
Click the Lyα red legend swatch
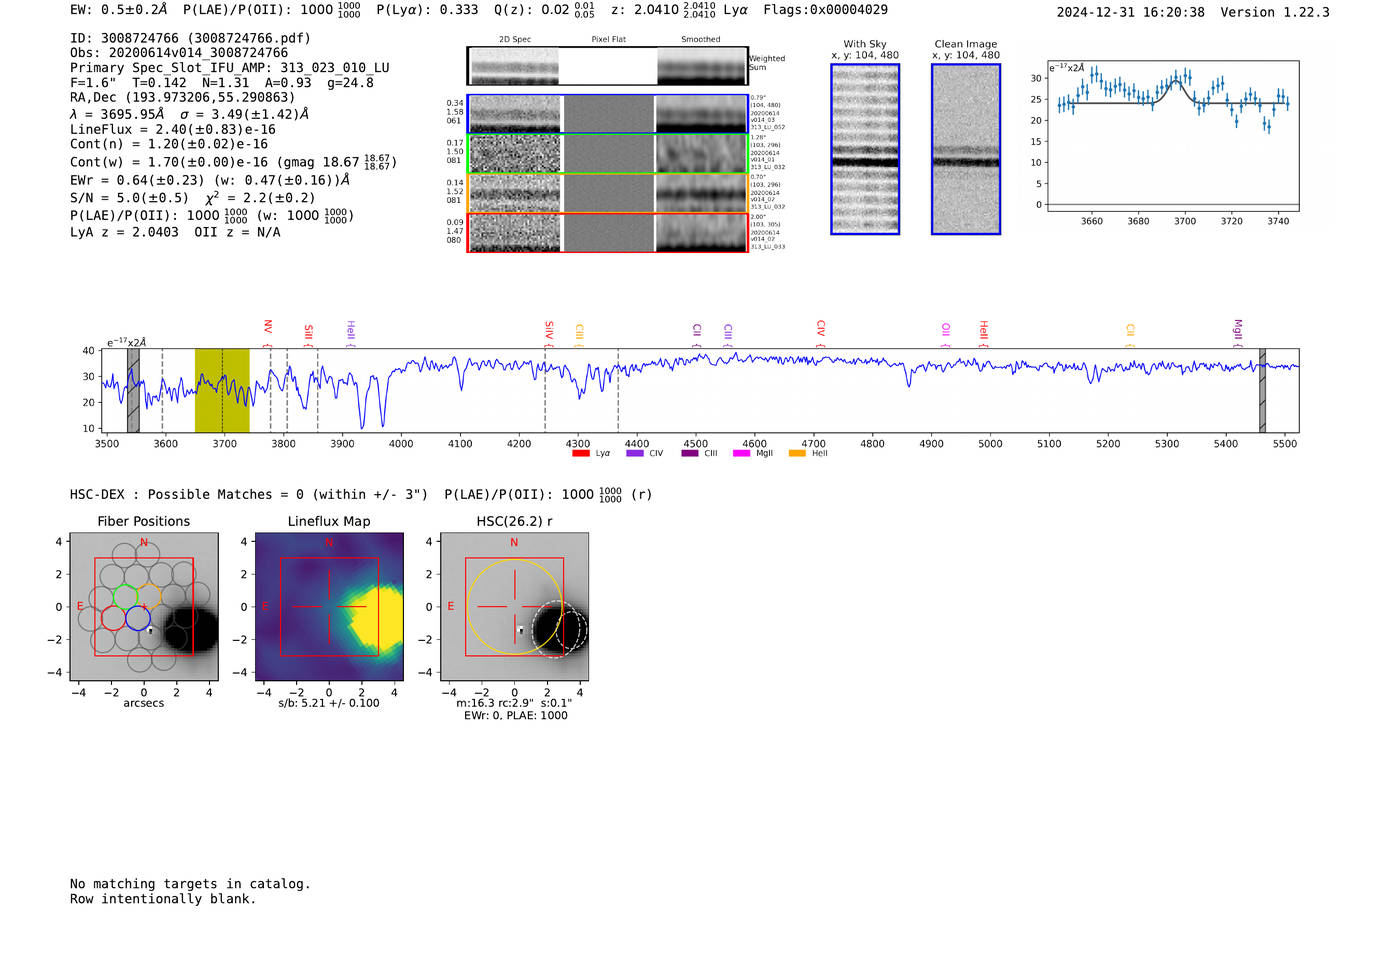tap(580, 453)
